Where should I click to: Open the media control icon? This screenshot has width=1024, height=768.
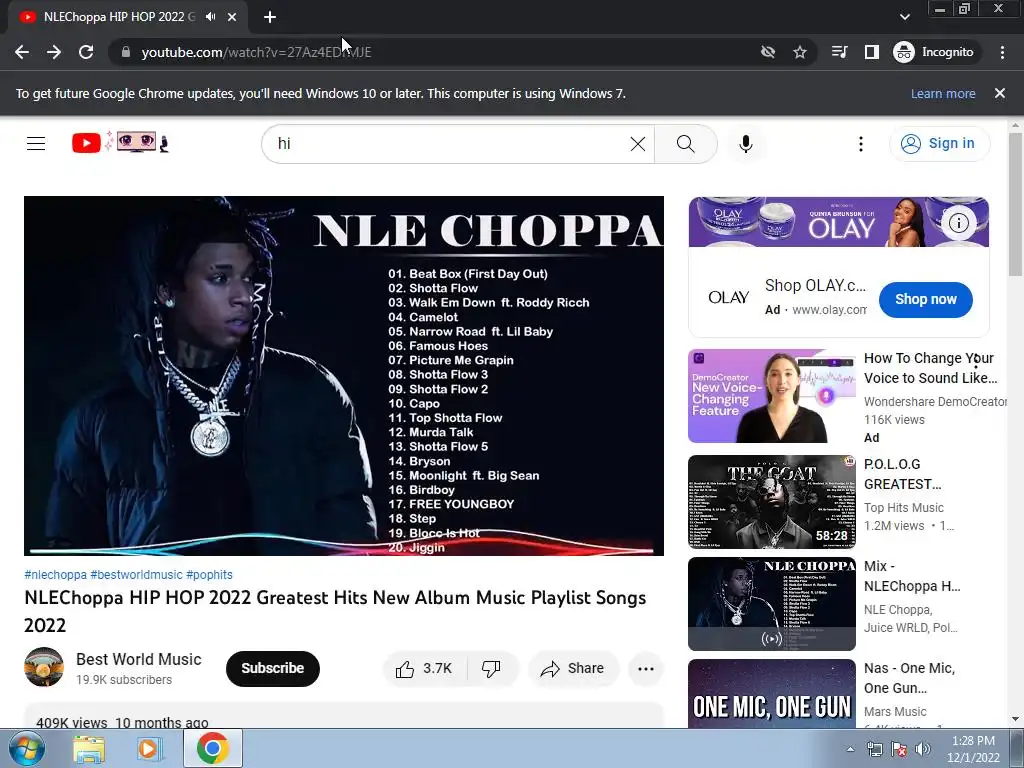840,52
